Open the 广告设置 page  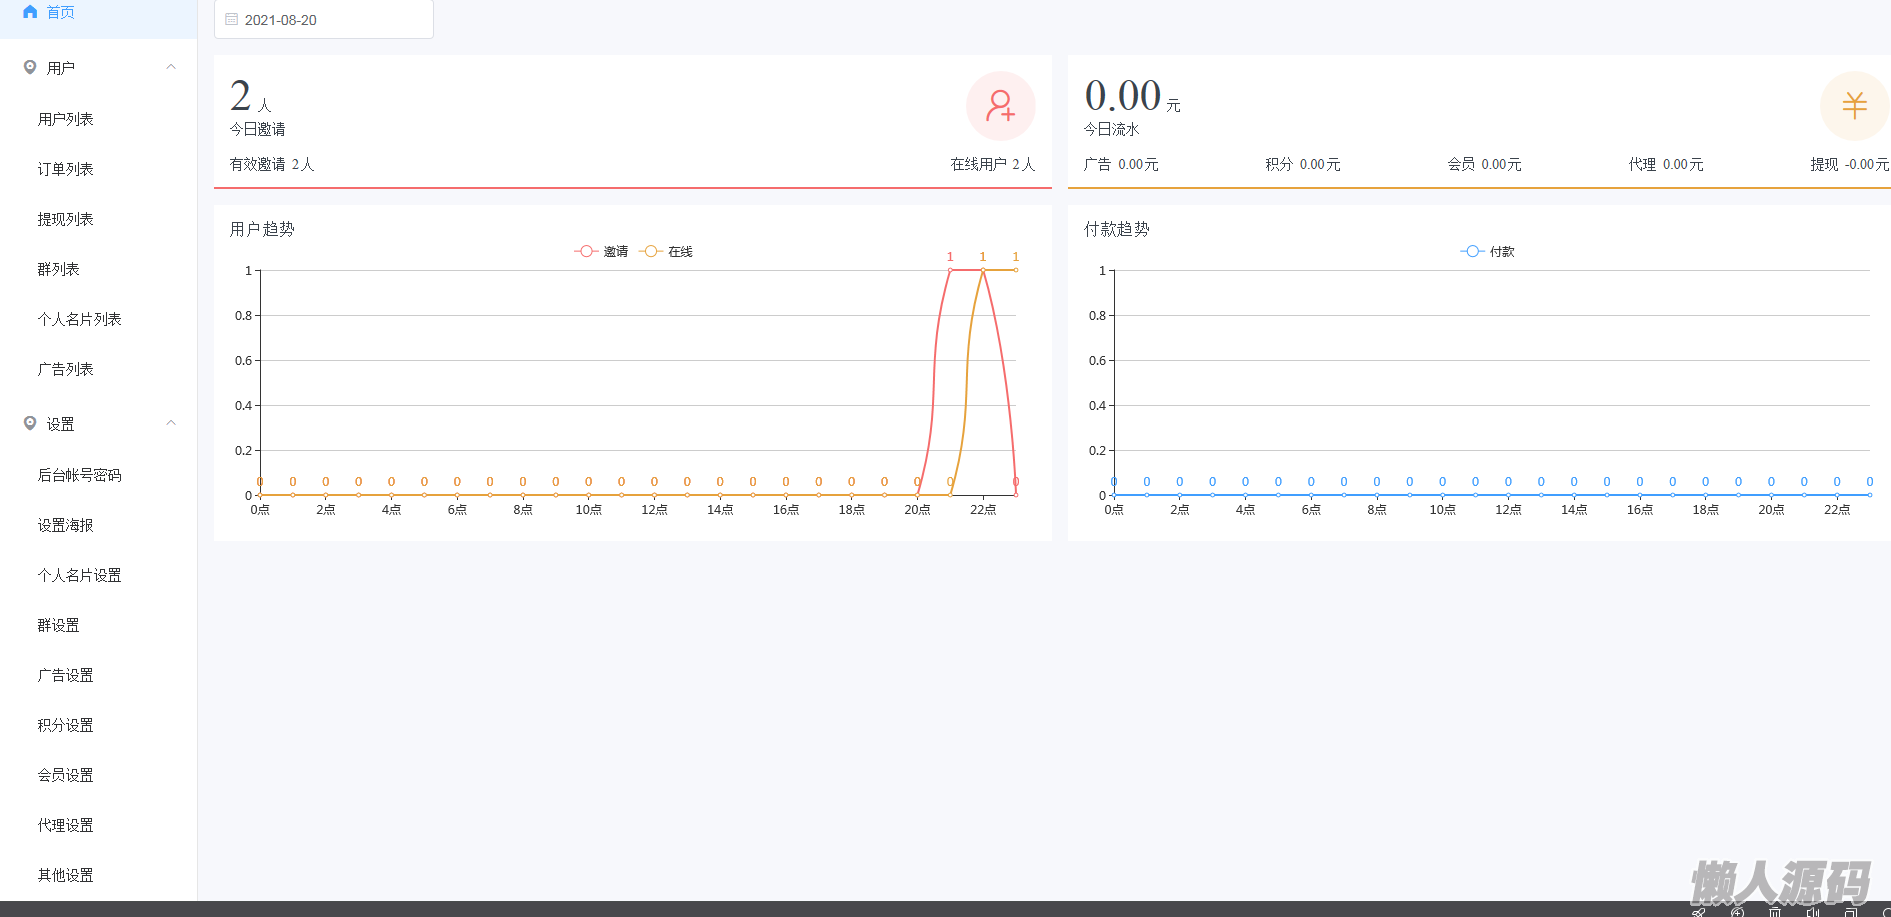(66, 675)
